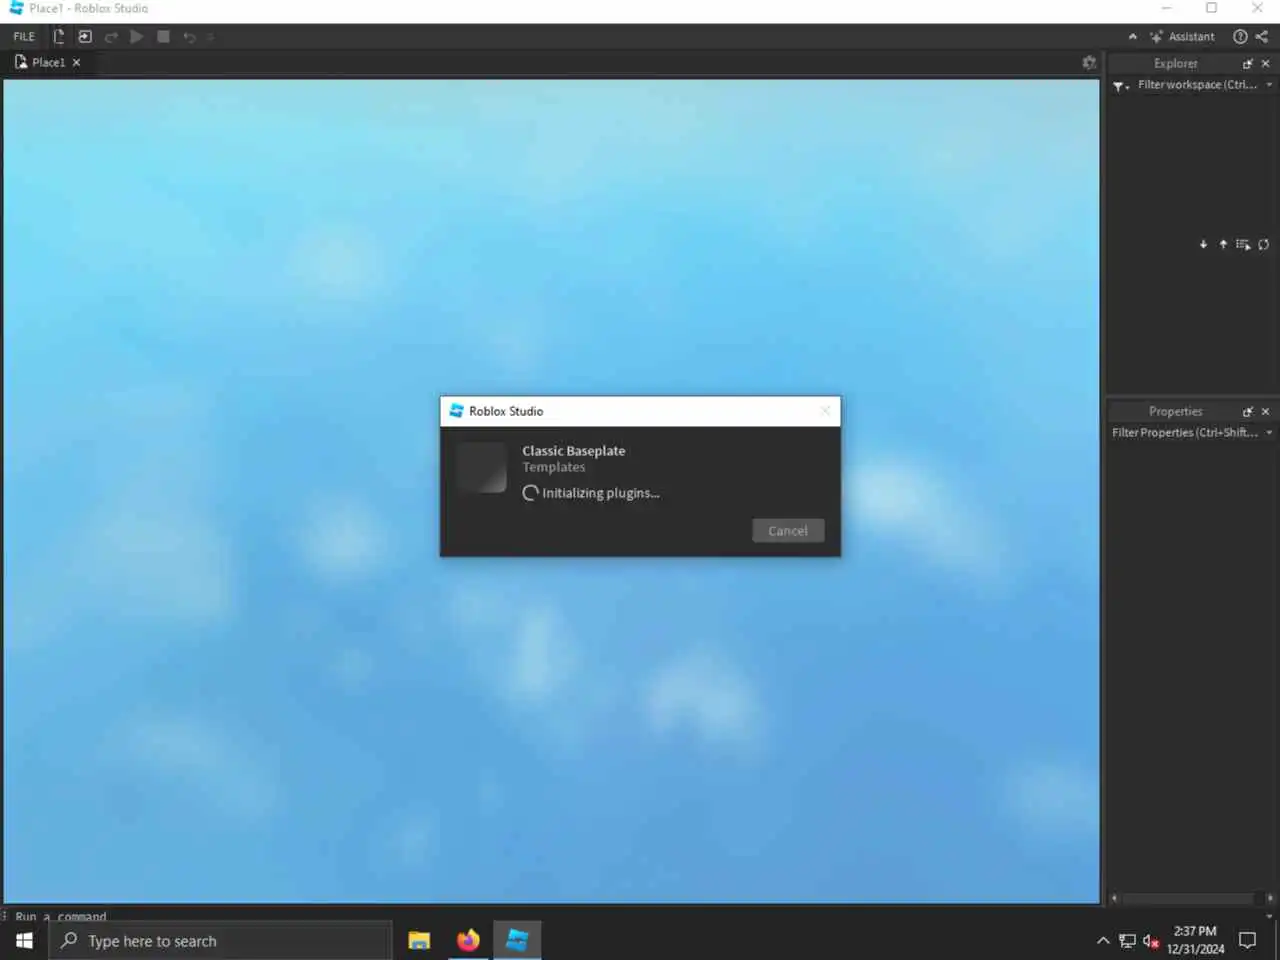The image size is (1280, 960).
Task: Click the Filter Properties search field
Action: click(x=1185, y=433)
